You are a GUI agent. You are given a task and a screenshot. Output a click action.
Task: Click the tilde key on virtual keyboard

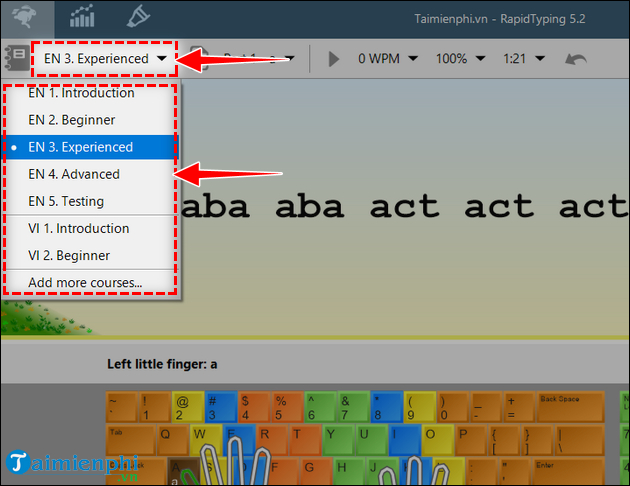click(121, 407)
